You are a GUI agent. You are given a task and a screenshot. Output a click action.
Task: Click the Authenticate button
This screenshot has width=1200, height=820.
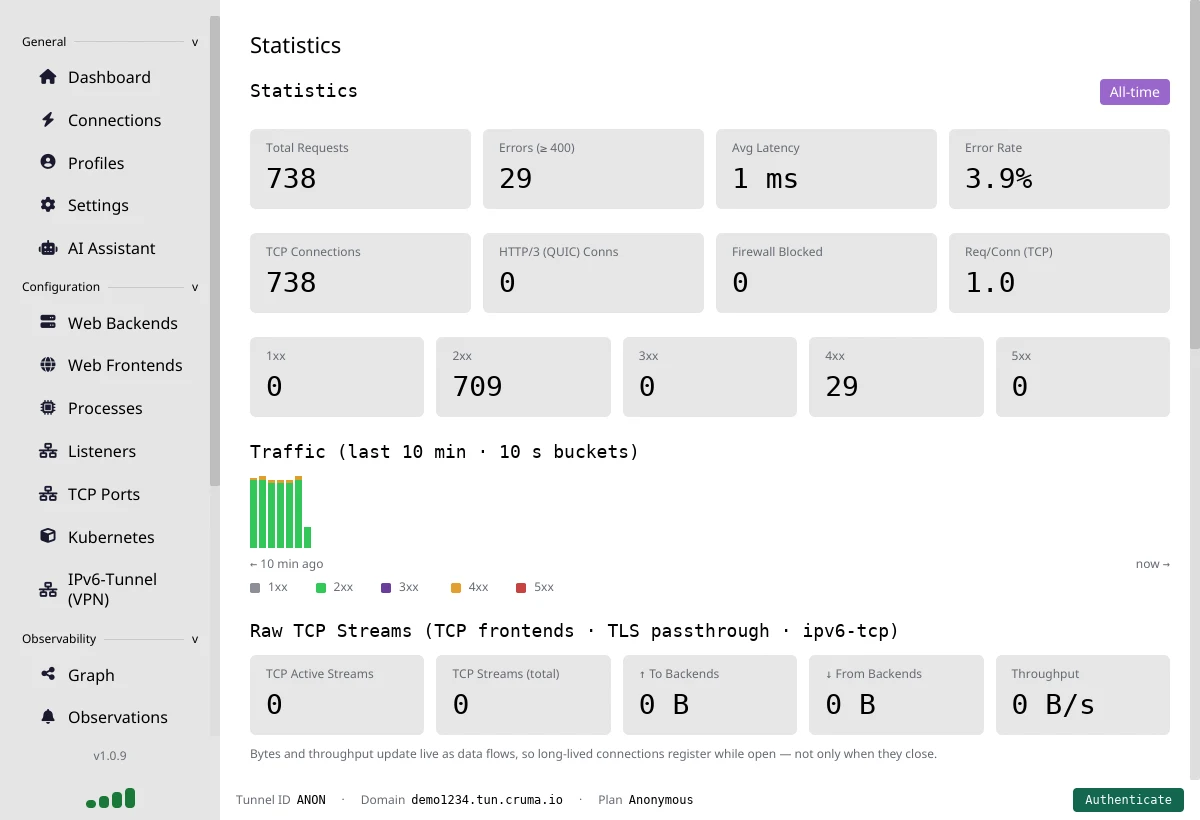[1128, 800]
